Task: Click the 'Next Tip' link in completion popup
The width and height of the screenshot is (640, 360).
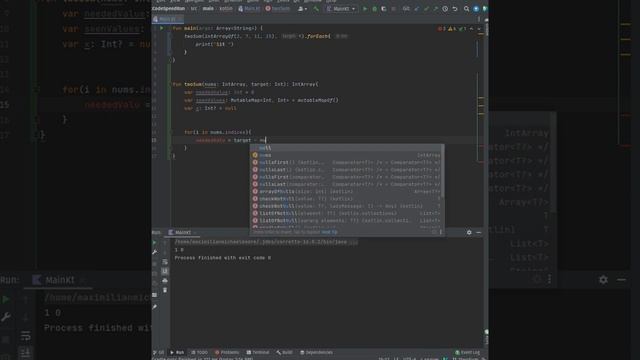Action: [x=329, y=232]
